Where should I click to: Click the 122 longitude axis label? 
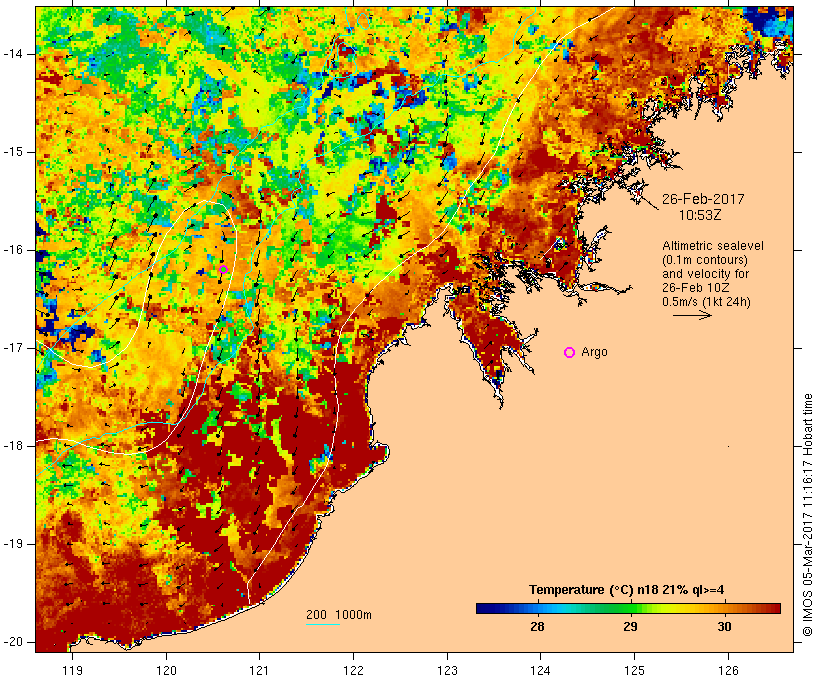click(x=353, y=670)
